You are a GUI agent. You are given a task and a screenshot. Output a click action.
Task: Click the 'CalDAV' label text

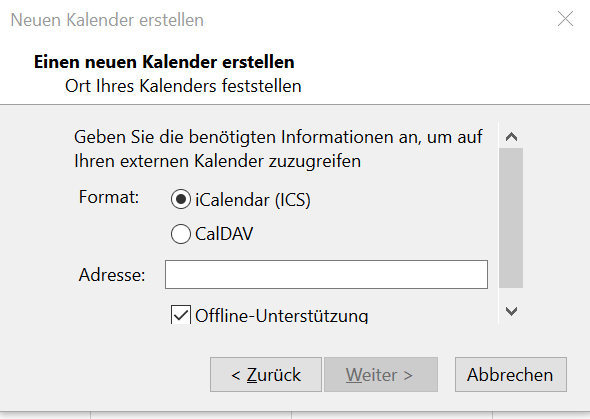(x=224, y=234)
